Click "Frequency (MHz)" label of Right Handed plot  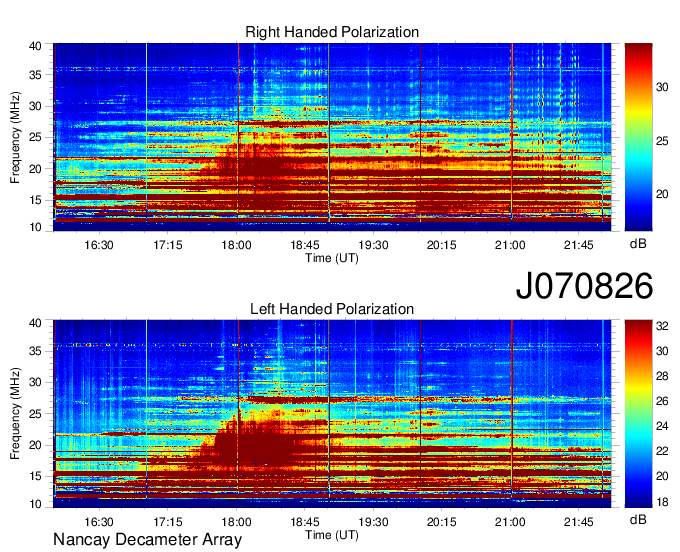pyautogui.click(x=15, y=137)
